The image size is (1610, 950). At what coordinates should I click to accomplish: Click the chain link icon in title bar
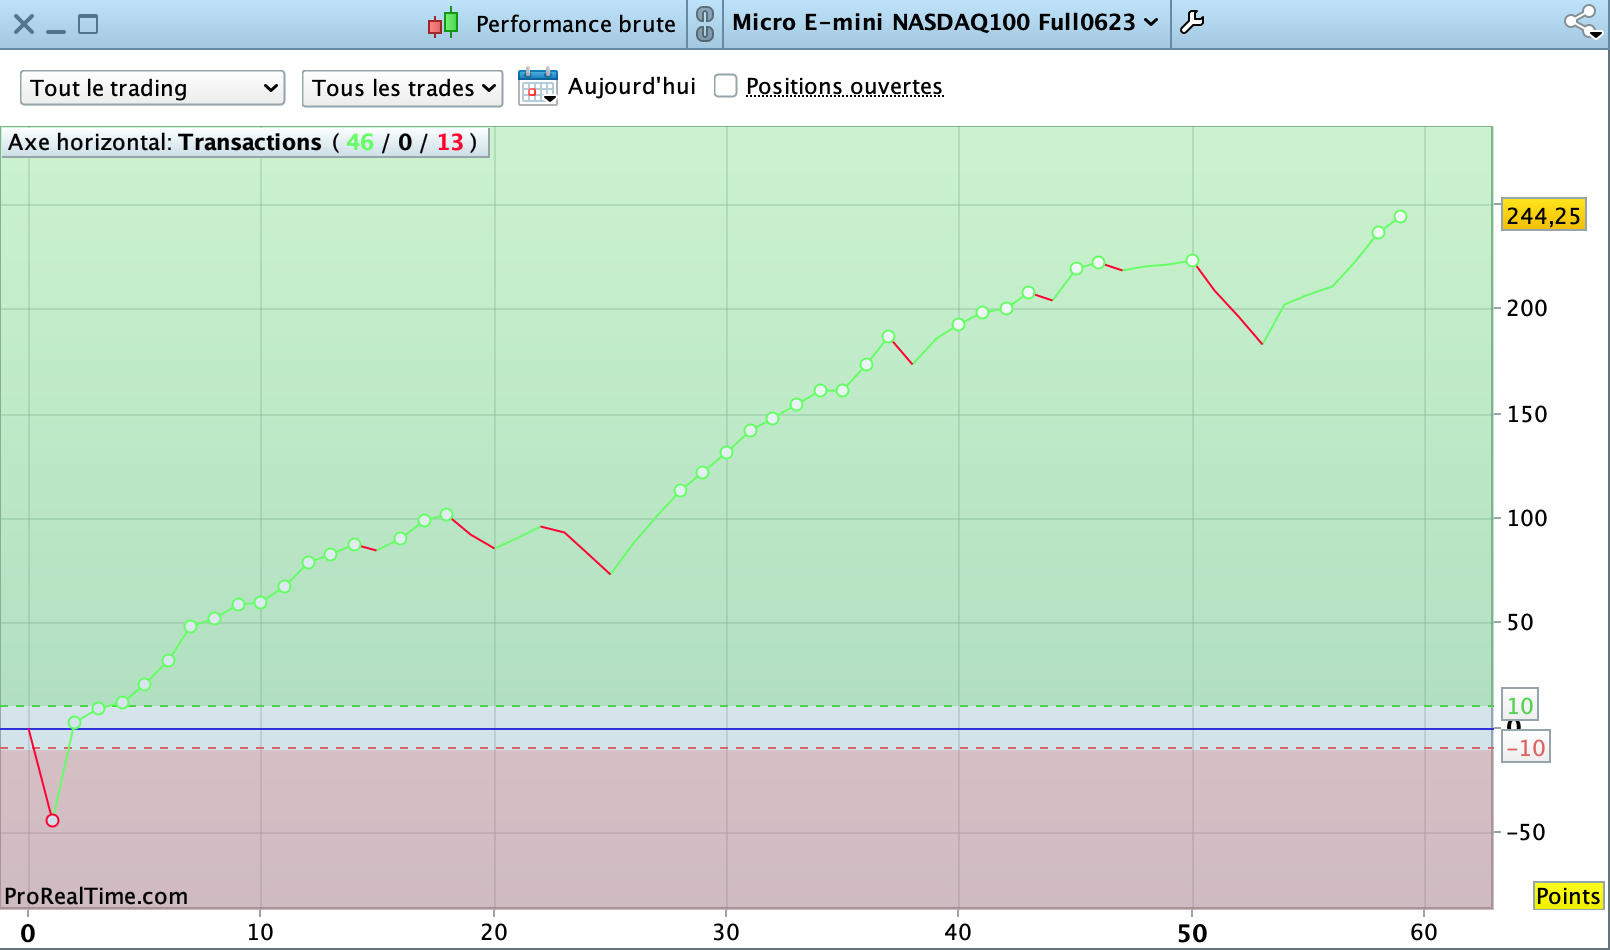[705, 23]
